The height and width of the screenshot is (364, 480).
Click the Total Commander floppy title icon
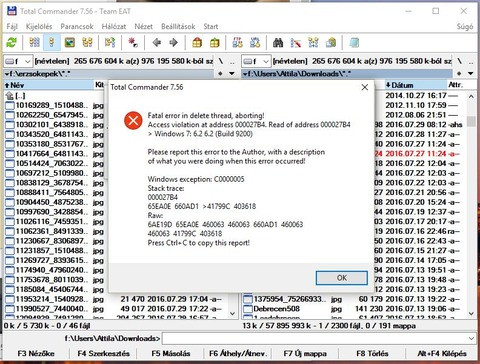tap(12, 11)
